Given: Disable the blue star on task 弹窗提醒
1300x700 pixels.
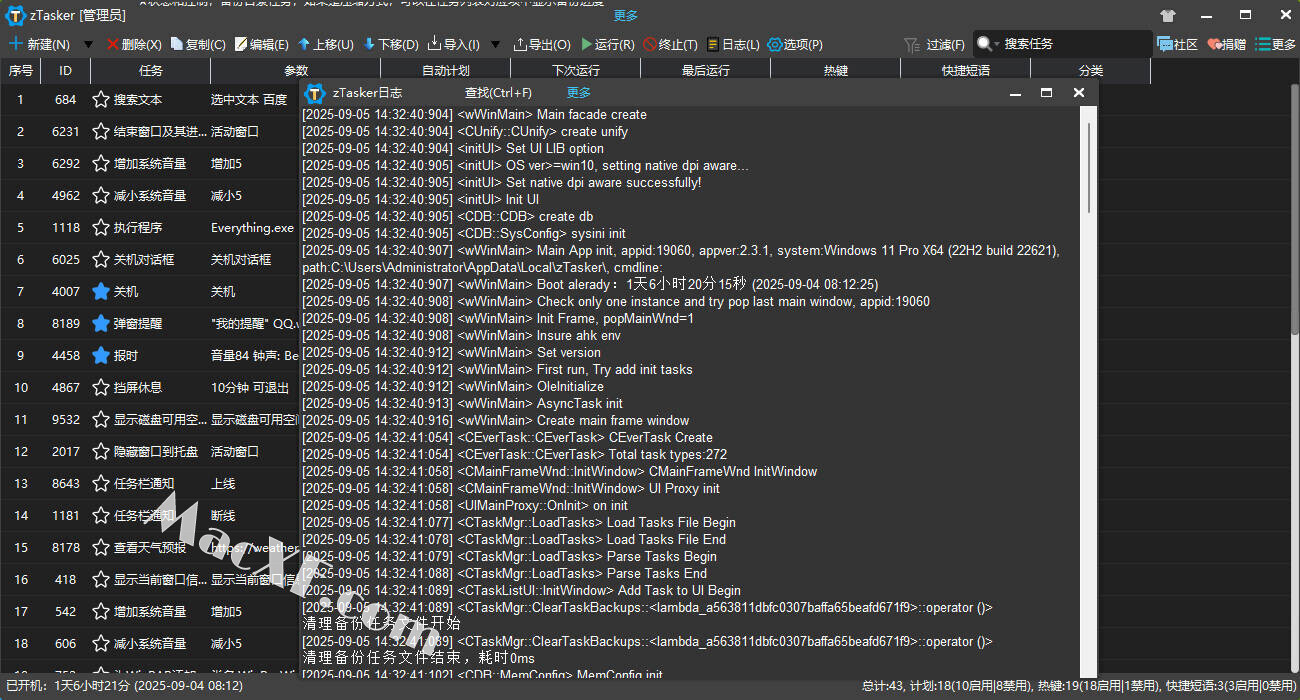Looking at the screenshot, I should pyautogui.click(x=100, y=324).
